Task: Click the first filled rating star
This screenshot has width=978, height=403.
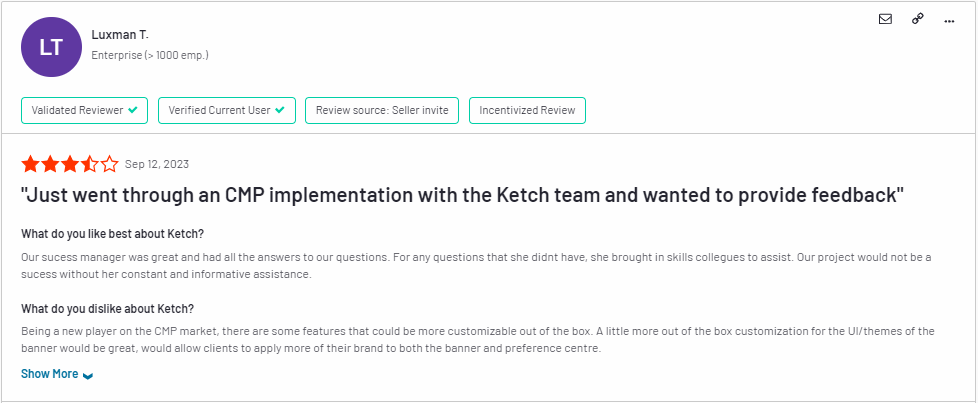Action: click(x=30, y=165)
